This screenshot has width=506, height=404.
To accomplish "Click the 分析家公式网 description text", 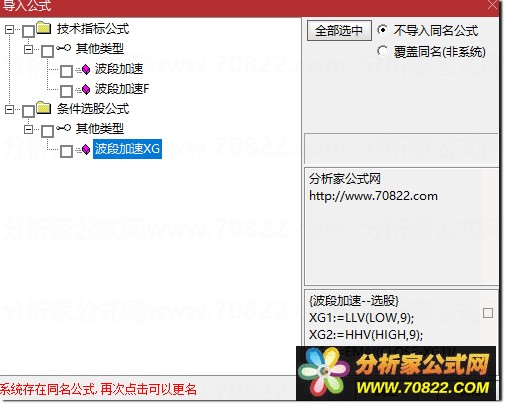I will pos(345,179).
